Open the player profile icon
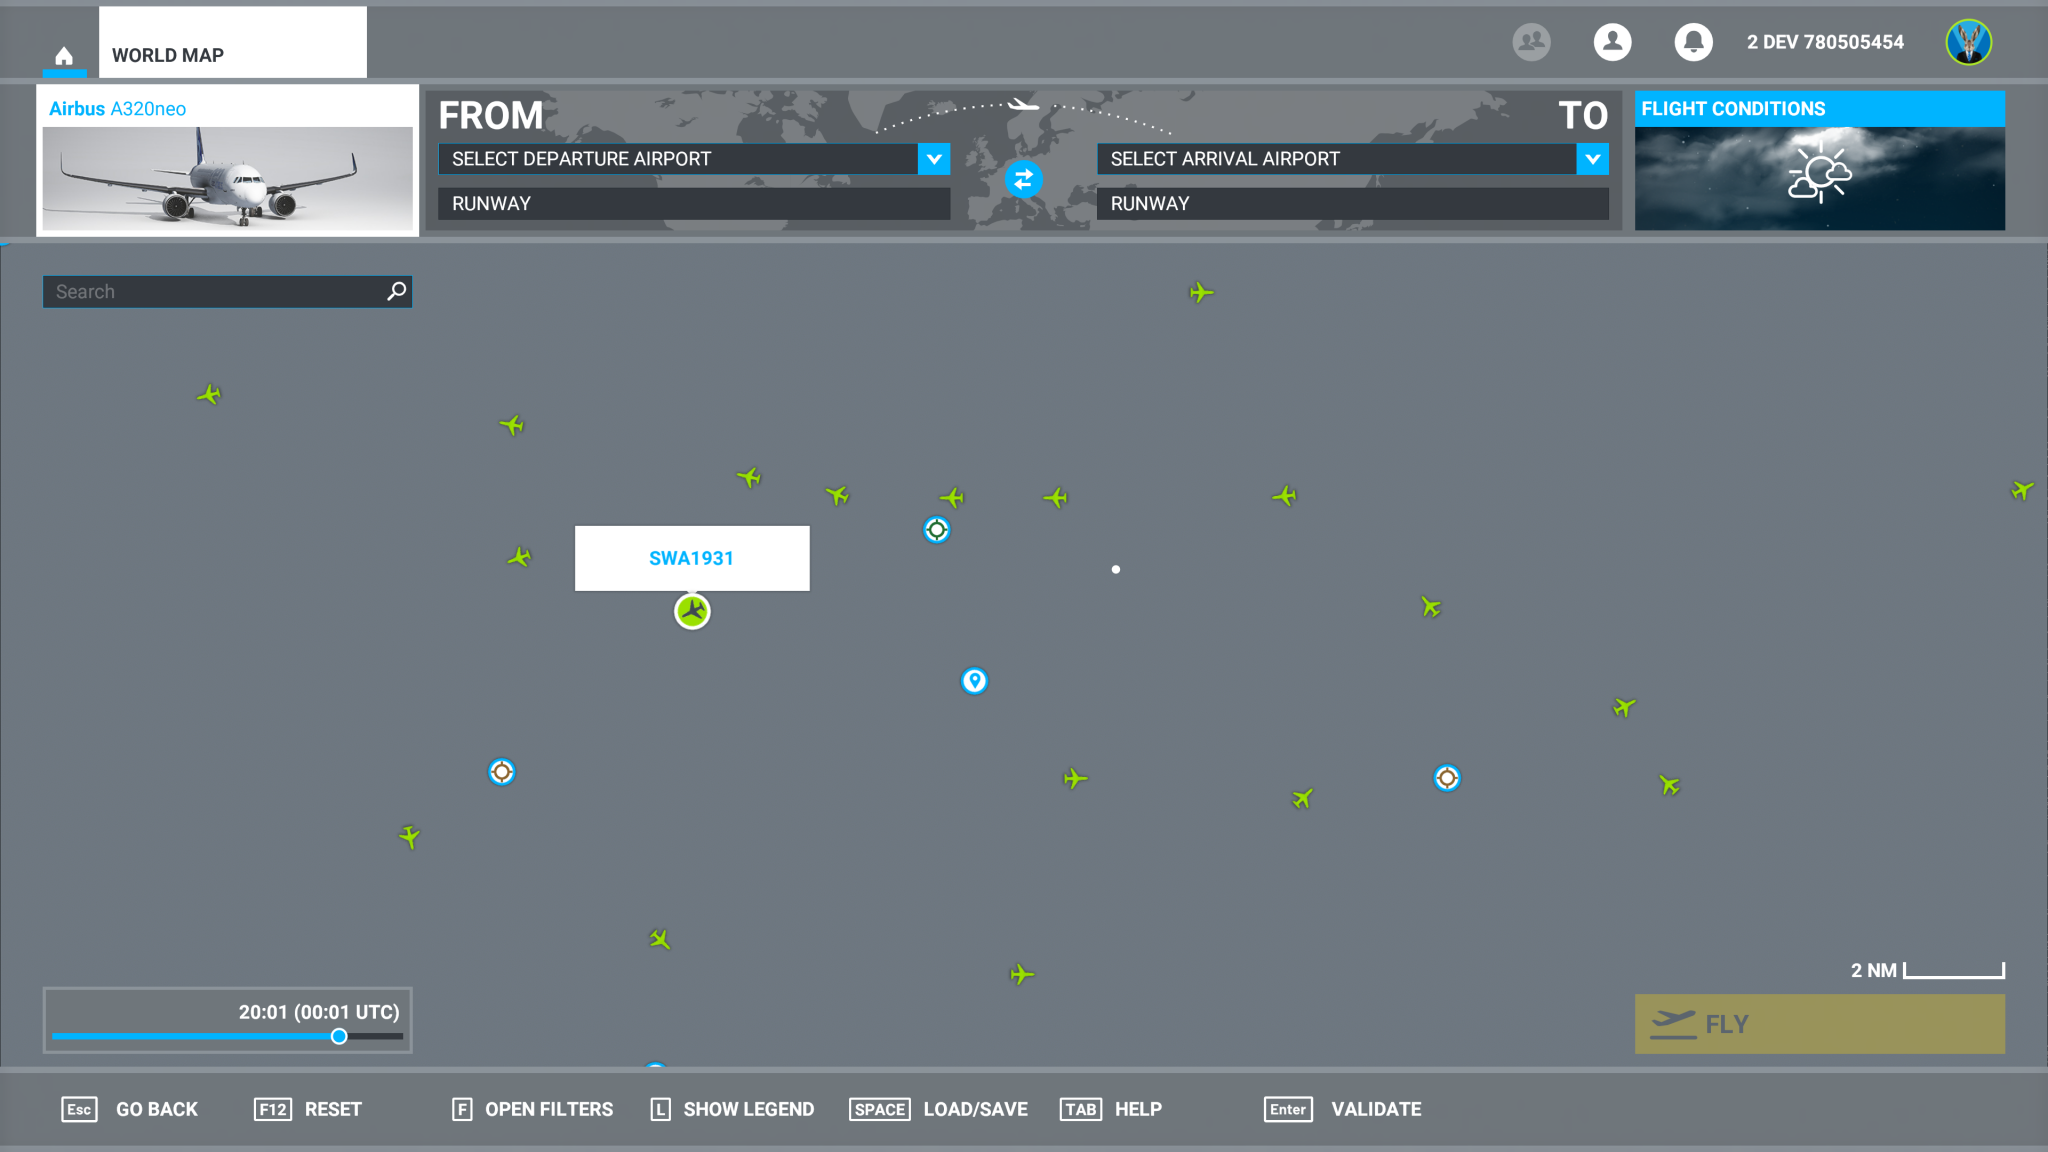This screenshot has height=1152, width=2048. pos(1612,42)
